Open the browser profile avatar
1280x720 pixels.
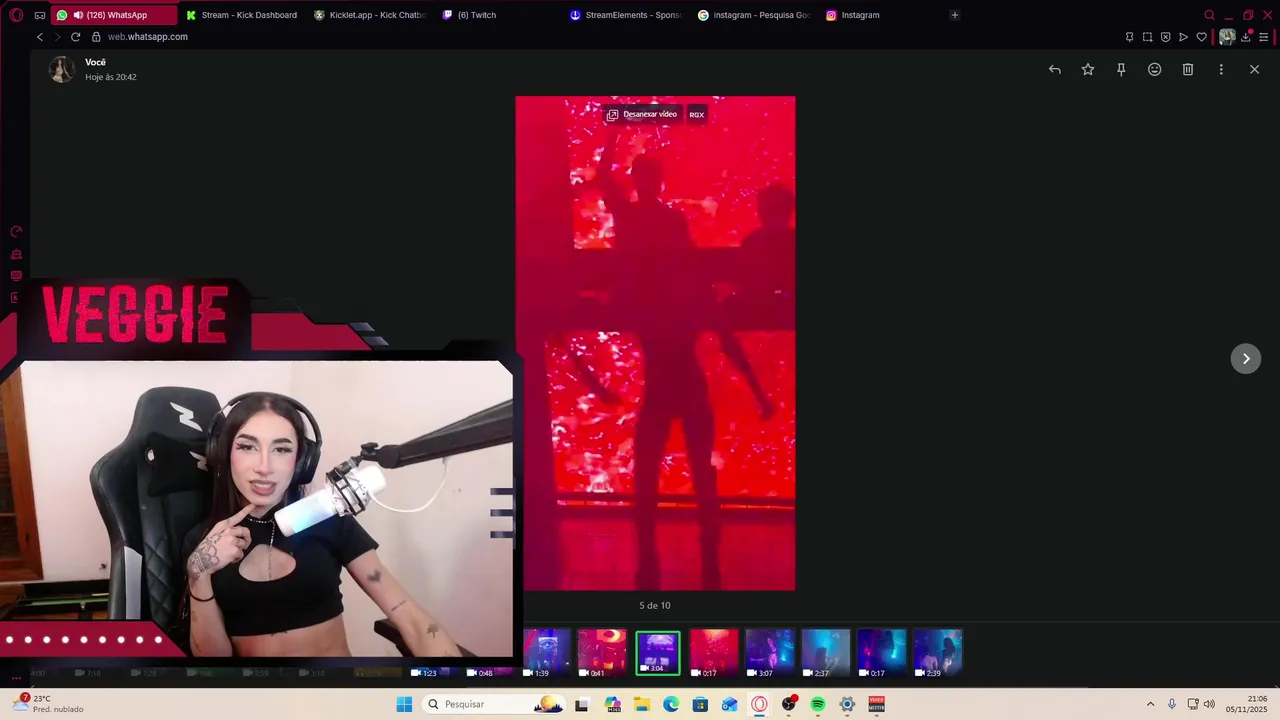(x=1227, y=37)
